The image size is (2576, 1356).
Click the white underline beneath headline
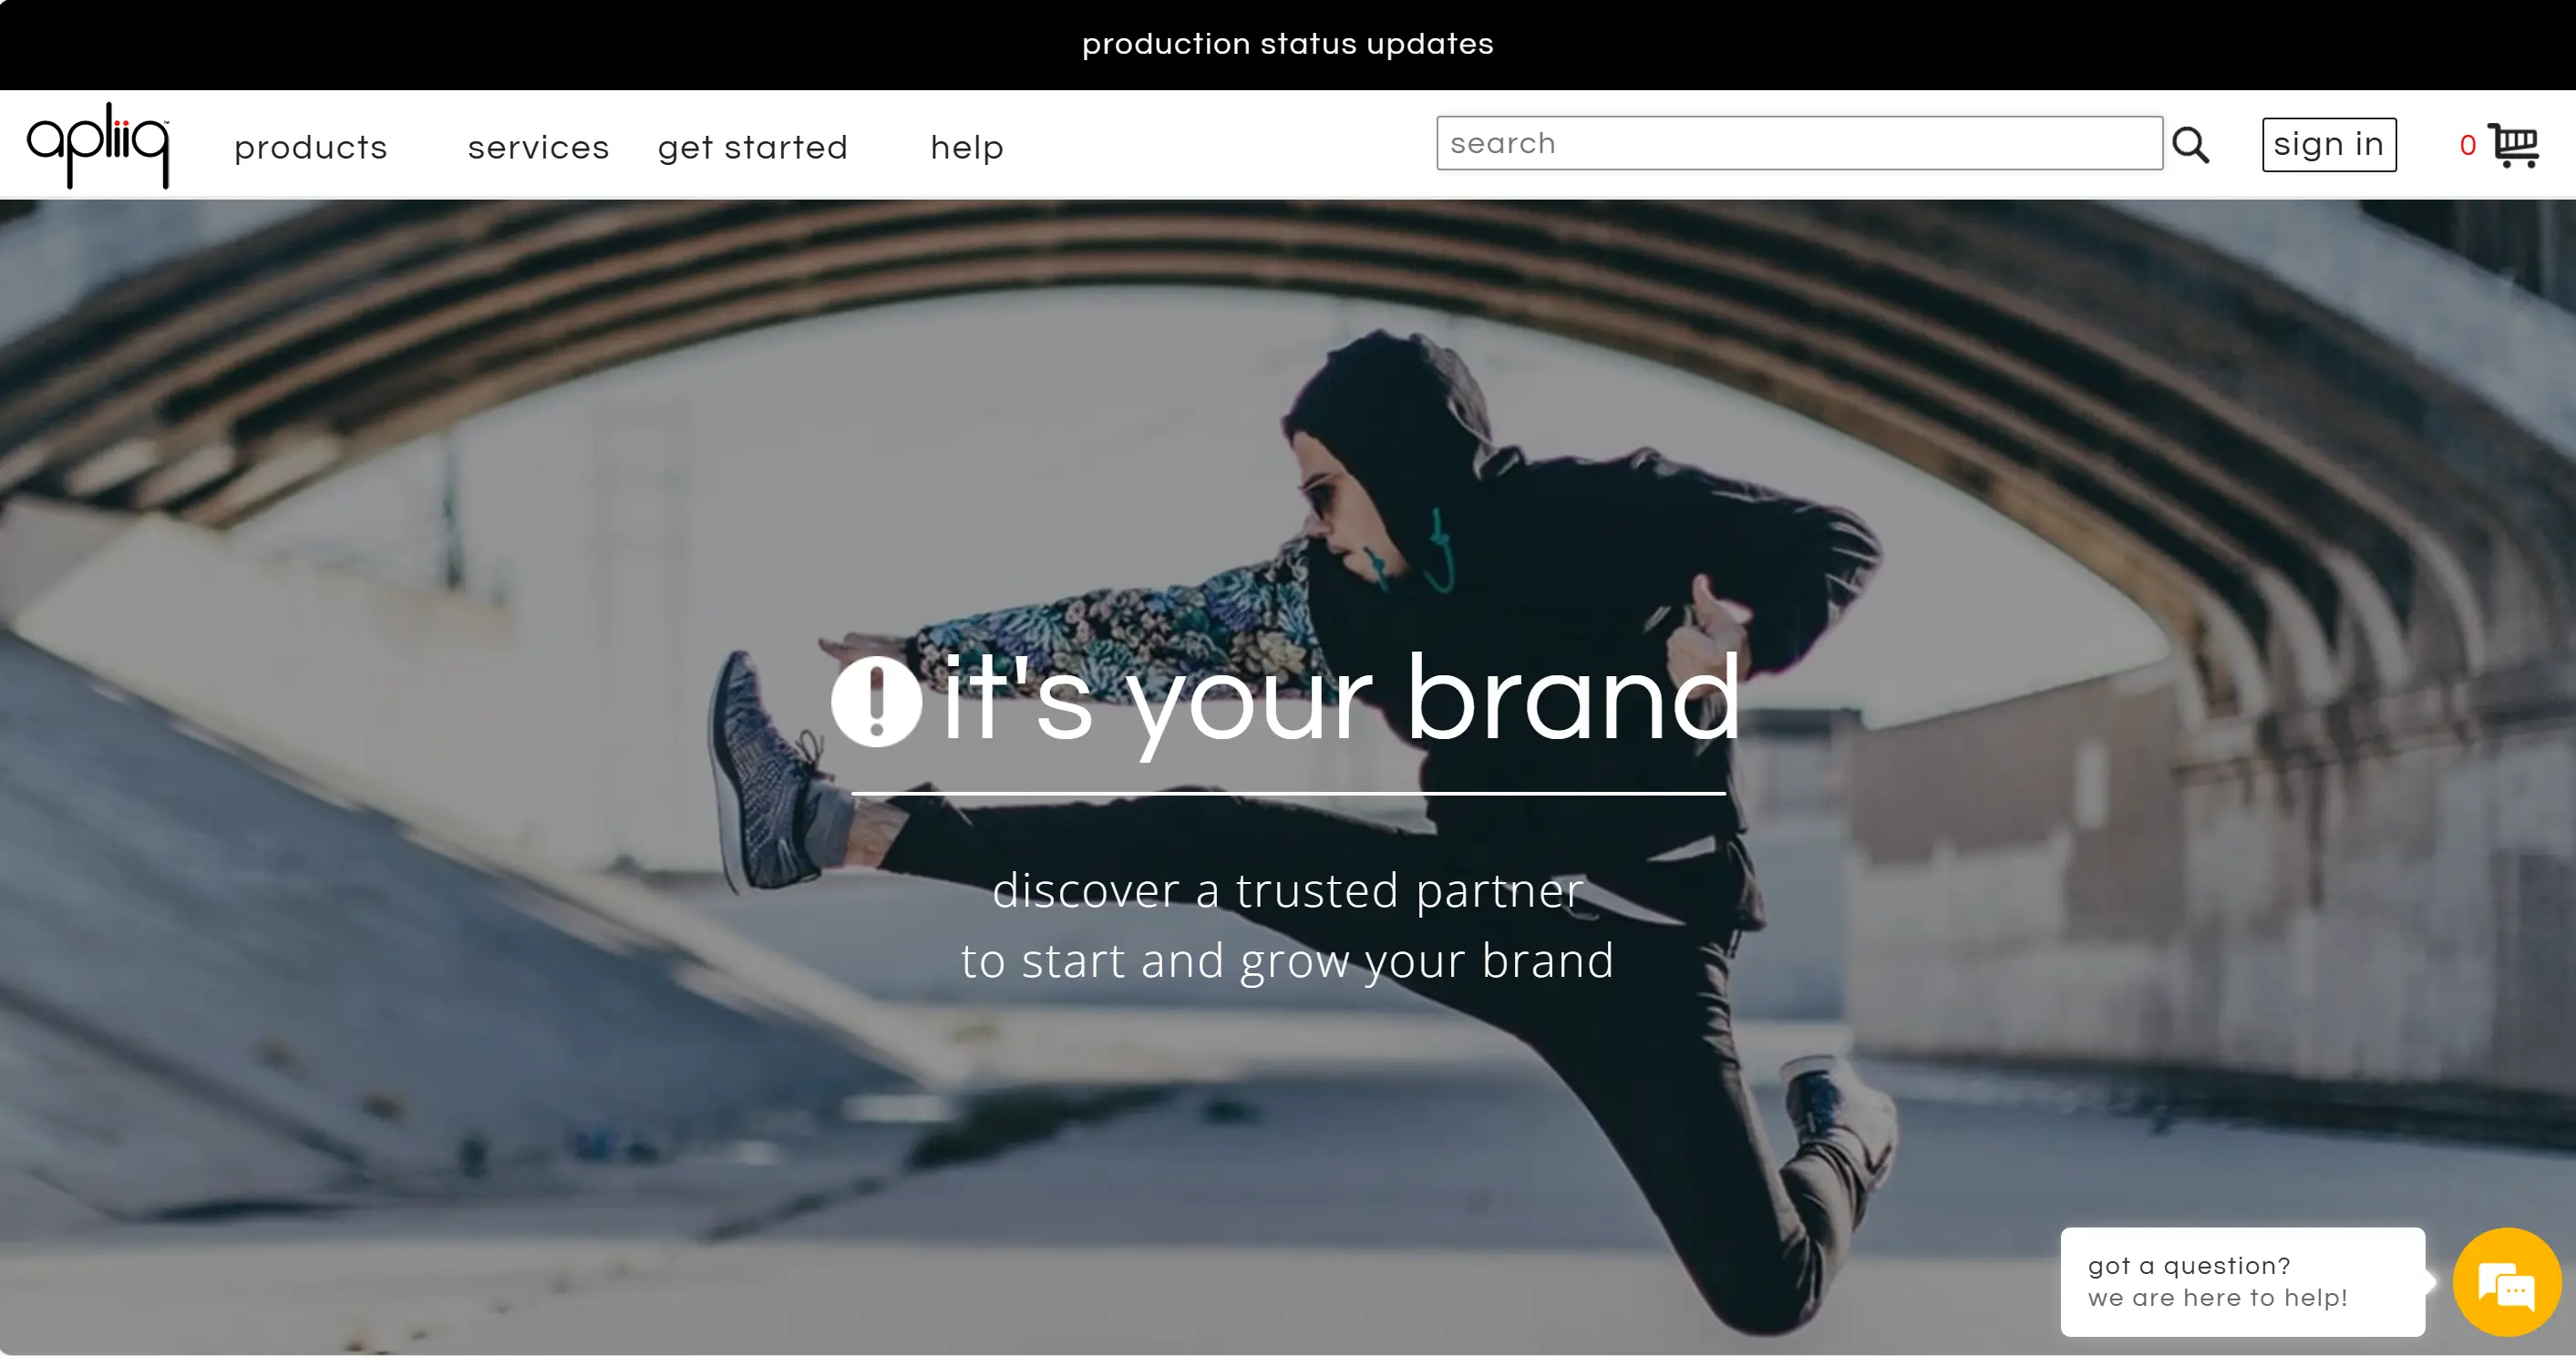click(x=1288, y=794)
